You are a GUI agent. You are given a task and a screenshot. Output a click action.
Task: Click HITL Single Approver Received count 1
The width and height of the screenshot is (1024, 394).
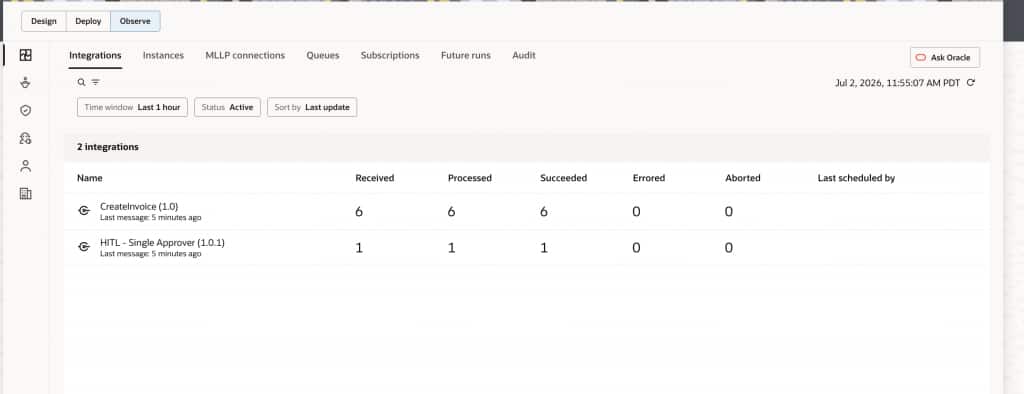[359, 248]
